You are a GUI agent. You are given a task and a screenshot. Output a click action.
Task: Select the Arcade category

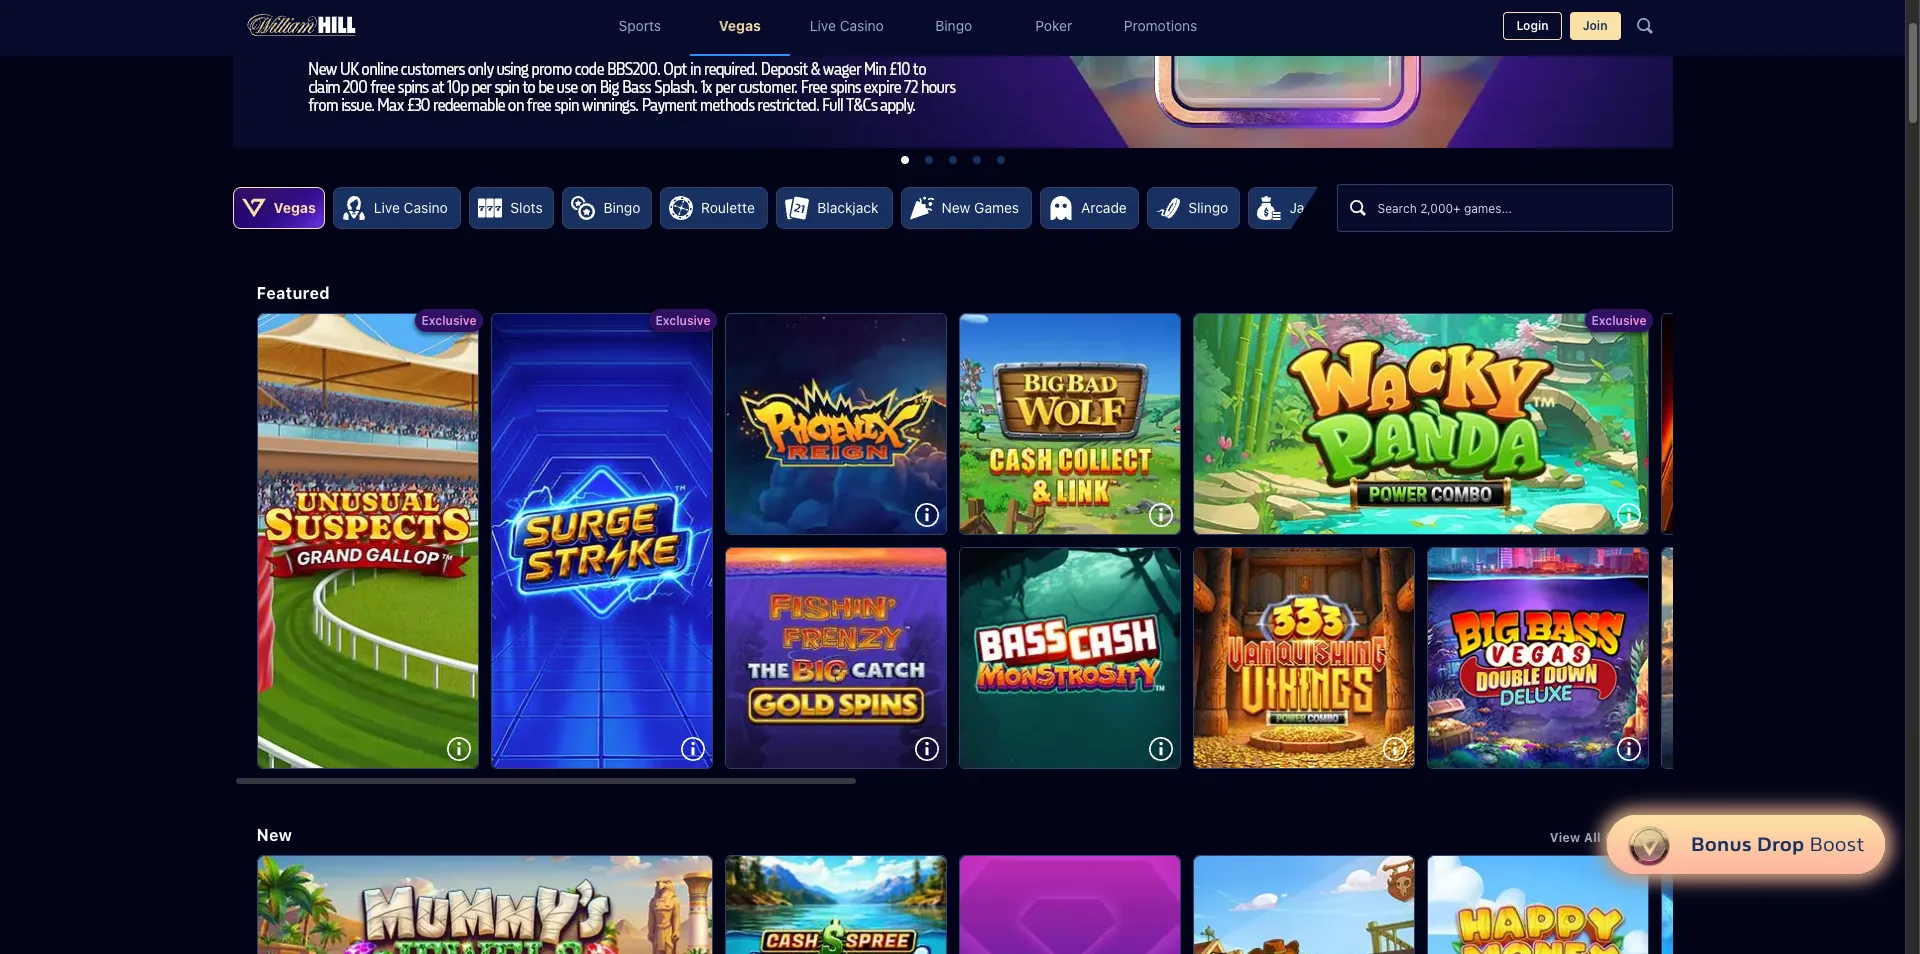pyautogui.click(x=1089, y=208)
